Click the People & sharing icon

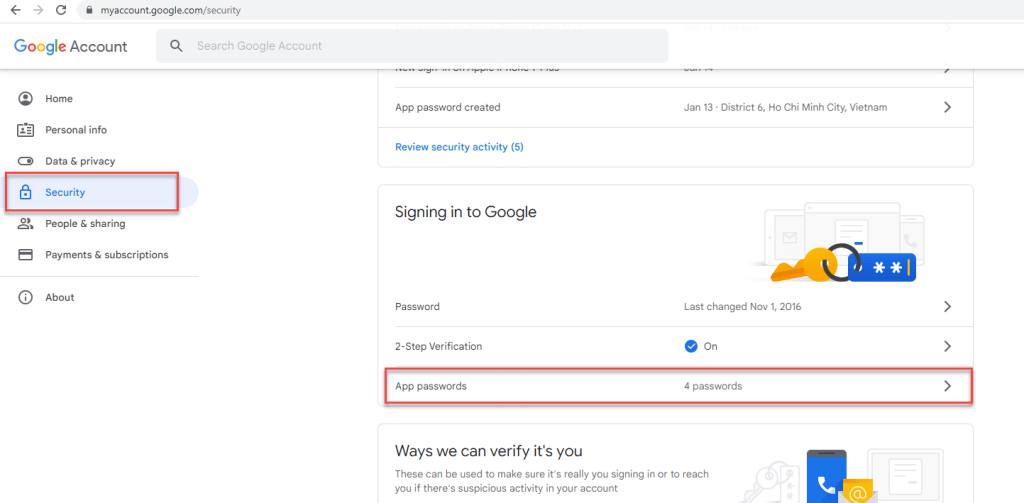26,224
